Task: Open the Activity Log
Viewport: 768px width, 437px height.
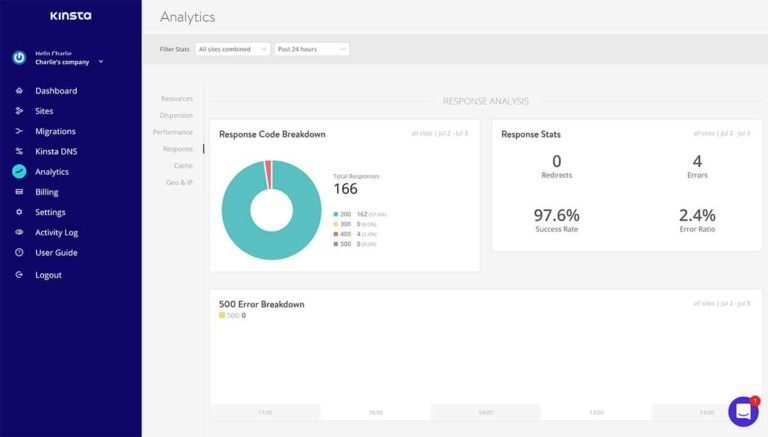Action: click(56, 233)
